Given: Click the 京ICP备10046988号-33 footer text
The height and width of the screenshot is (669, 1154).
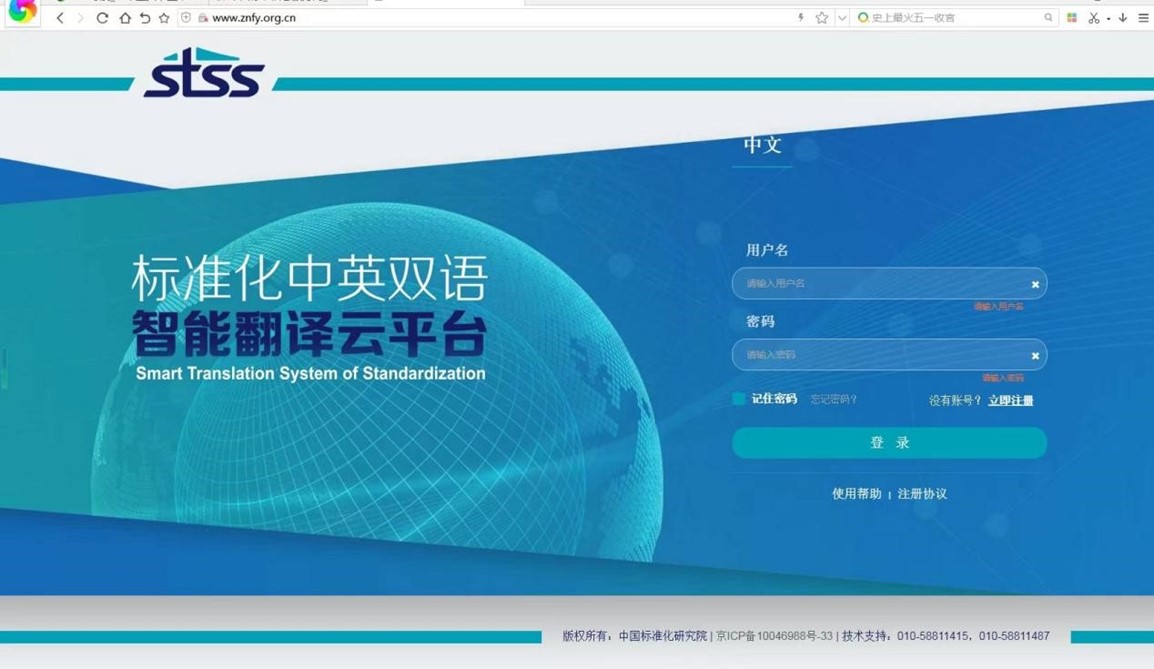Looking at the screenshot, I should coord(774,636).
